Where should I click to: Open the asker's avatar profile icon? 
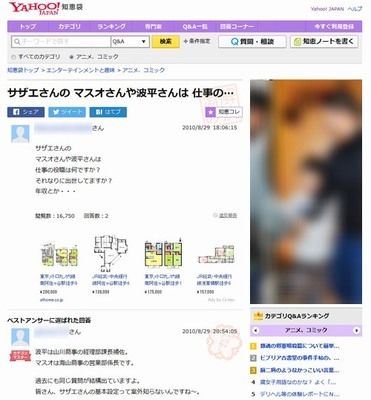20,134
